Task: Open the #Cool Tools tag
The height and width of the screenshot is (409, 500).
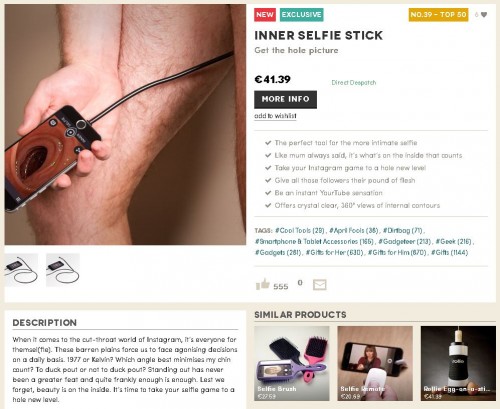Action: 300,231
